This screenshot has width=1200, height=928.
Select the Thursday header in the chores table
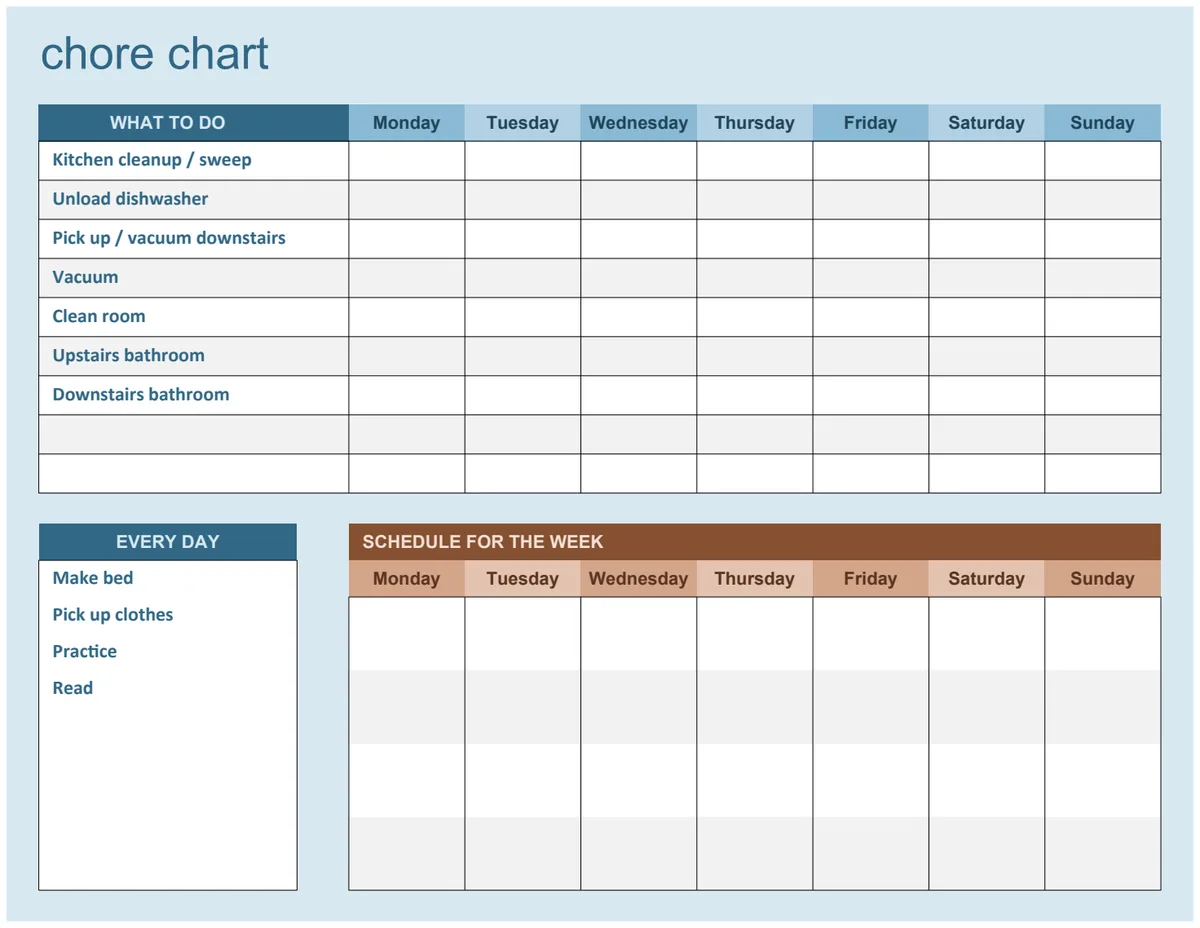coord(755,123)
